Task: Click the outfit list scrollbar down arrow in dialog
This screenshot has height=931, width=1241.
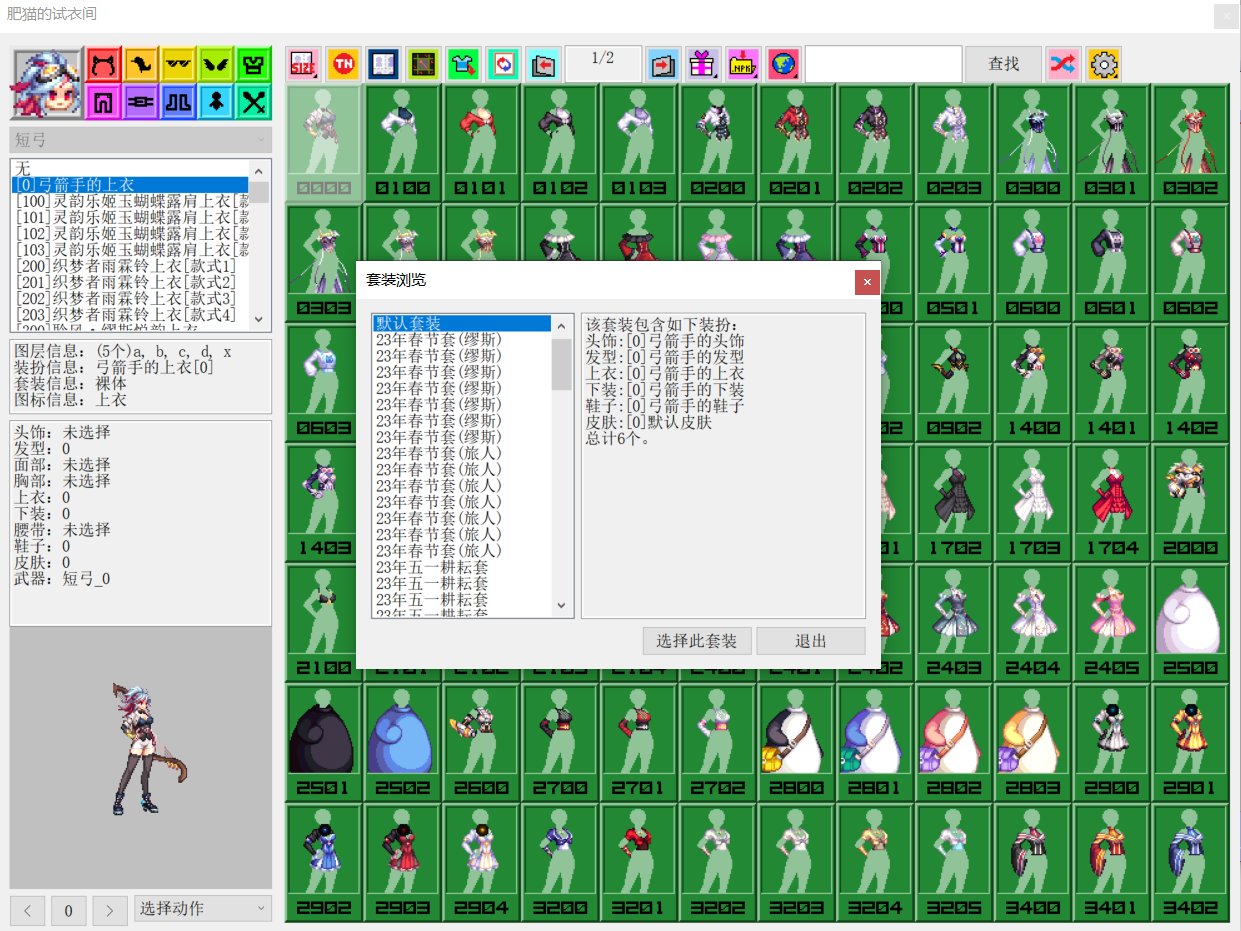Action: pyautogui.click(x=561, y=606)
